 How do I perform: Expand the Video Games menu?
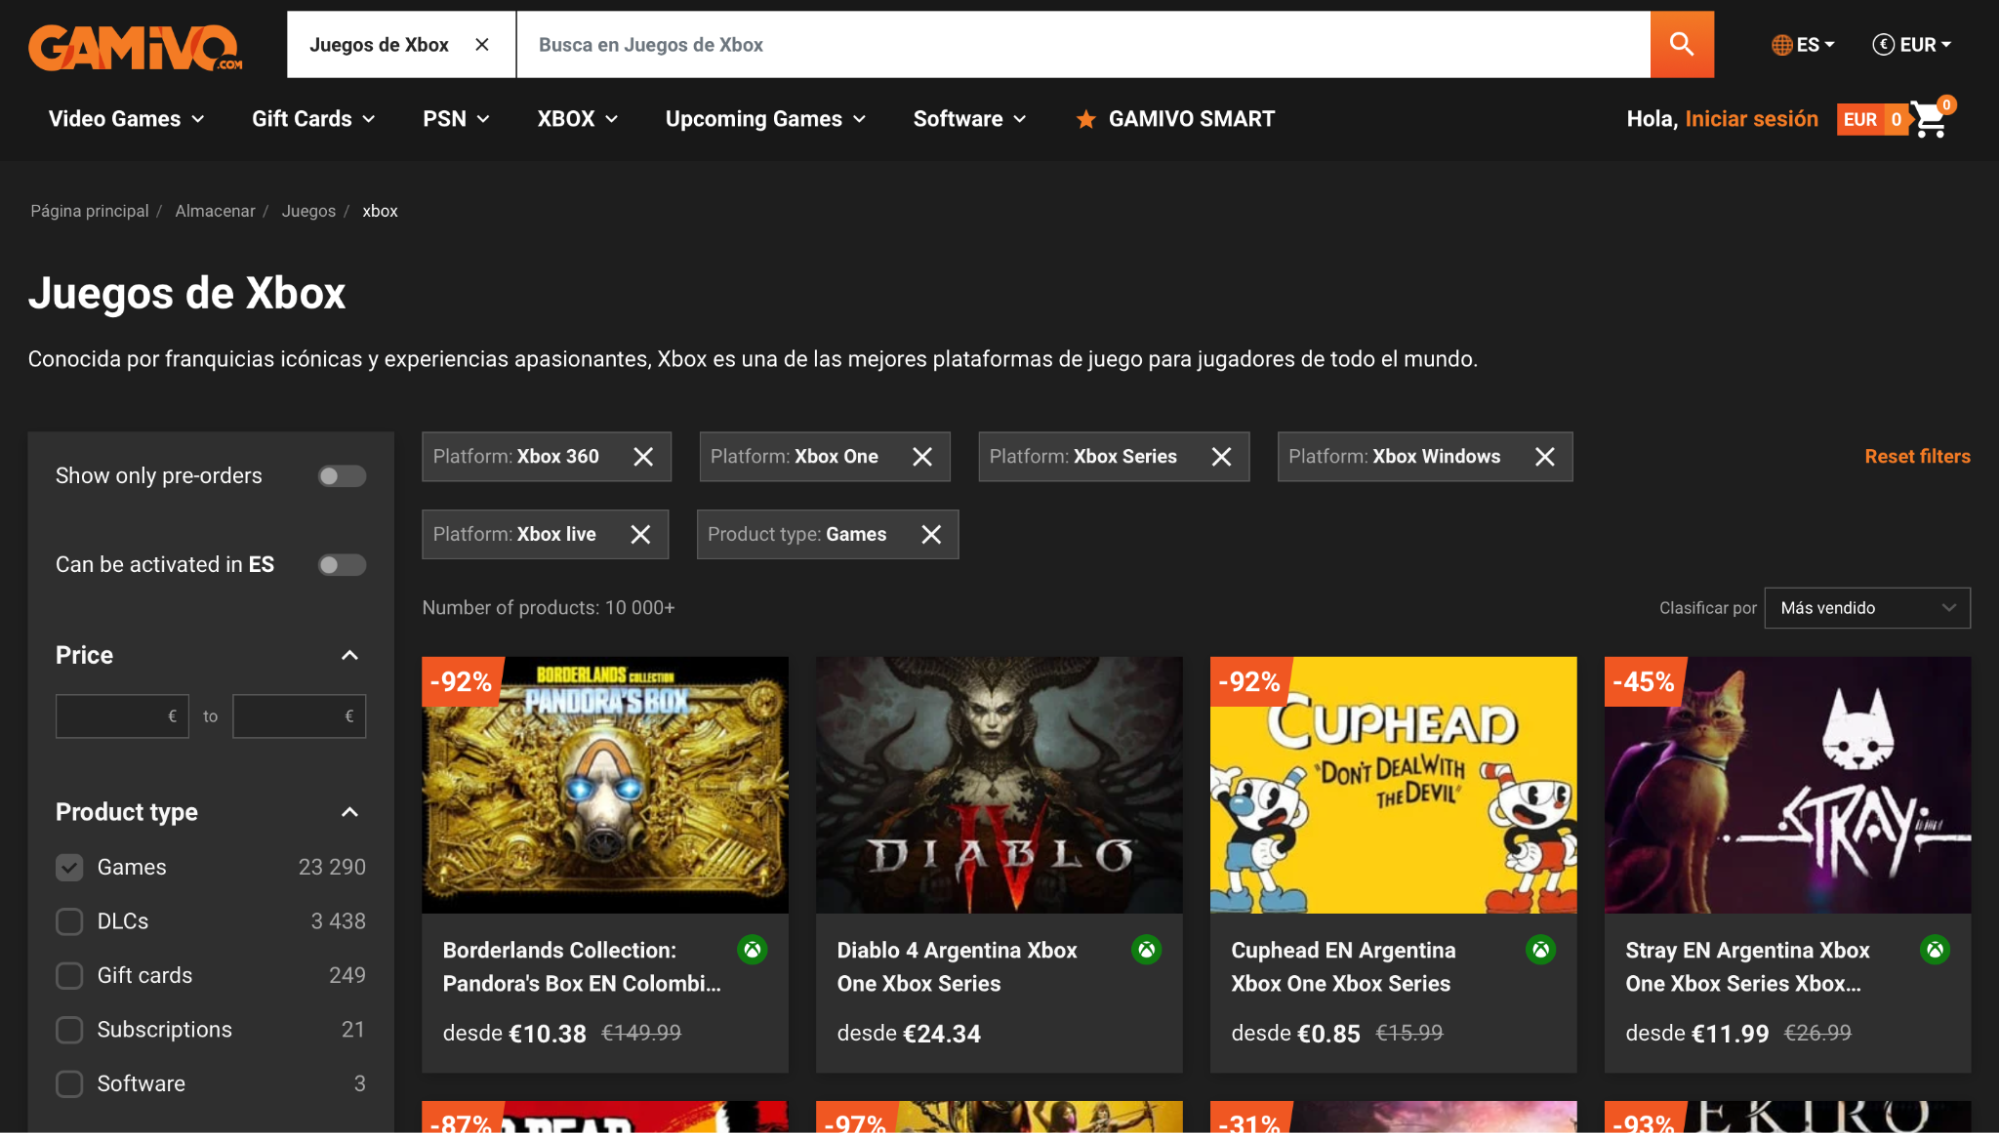(x=126, y=119)
